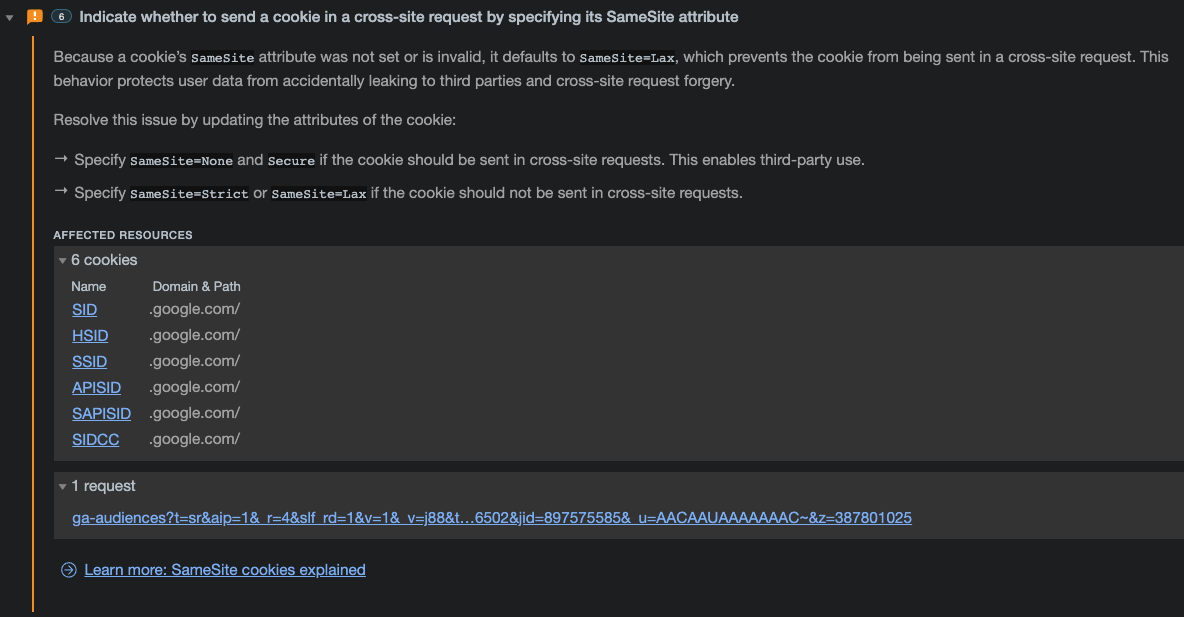1184x617 pixels.
Task: Collapse the 6 cookies section
Action: pyautogui.click(x=63, y=261)
